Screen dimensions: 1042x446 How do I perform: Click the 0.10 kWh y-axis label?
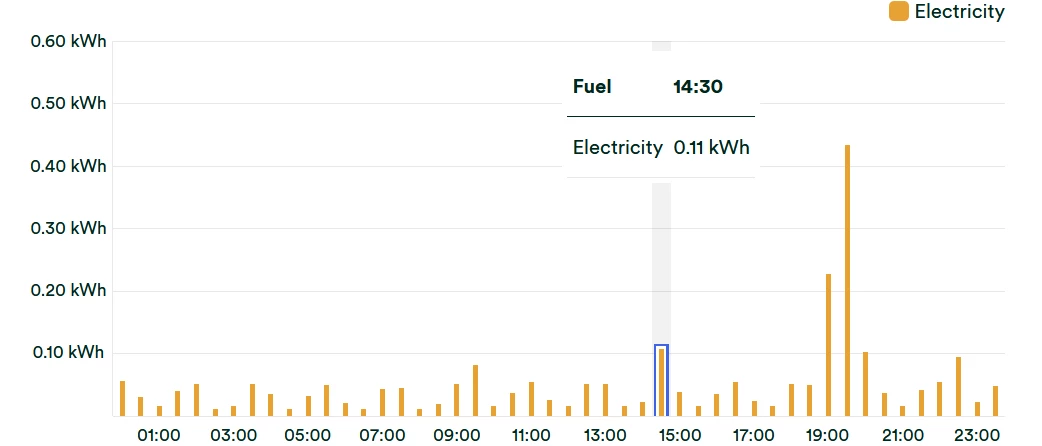tap(68, 353)
